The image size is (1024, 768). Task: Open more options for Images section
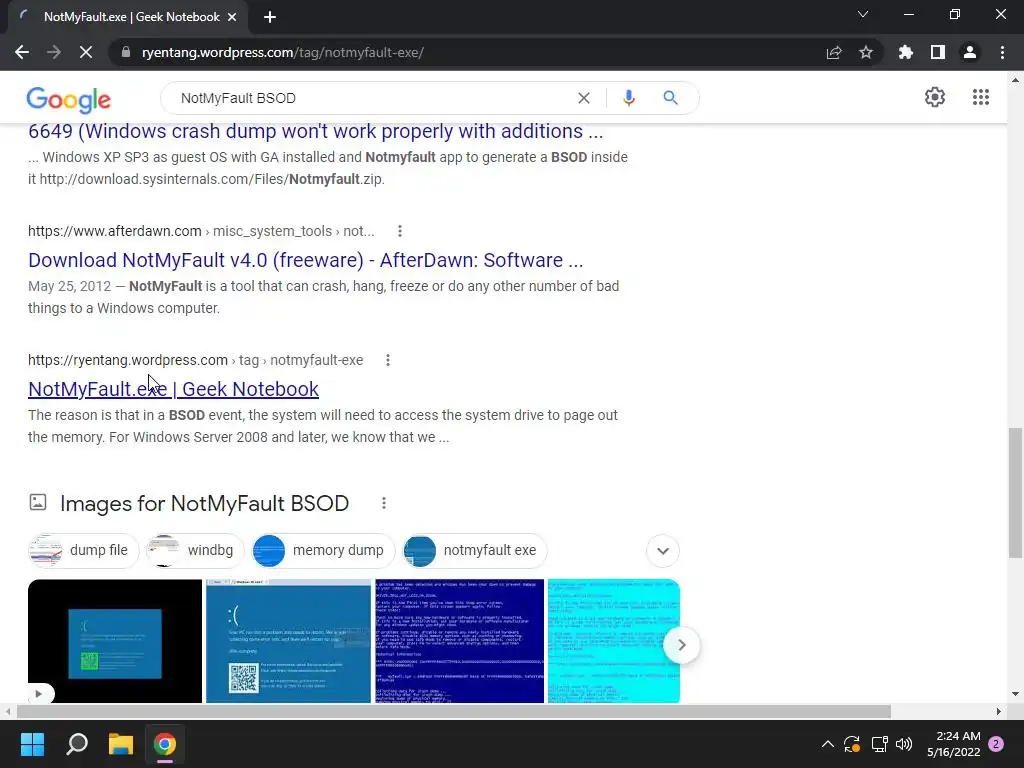[x=384, y=503]
